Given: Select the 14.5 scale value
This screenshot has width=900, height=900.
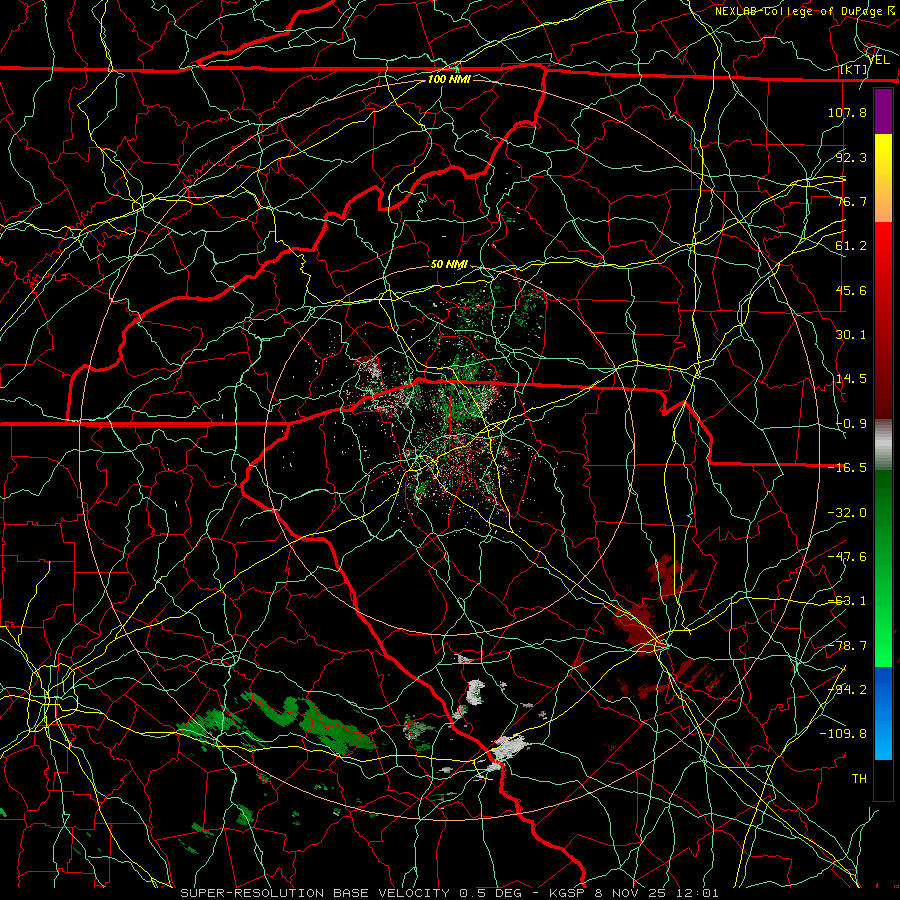Looking at the screenshot, I should [851, 379].
